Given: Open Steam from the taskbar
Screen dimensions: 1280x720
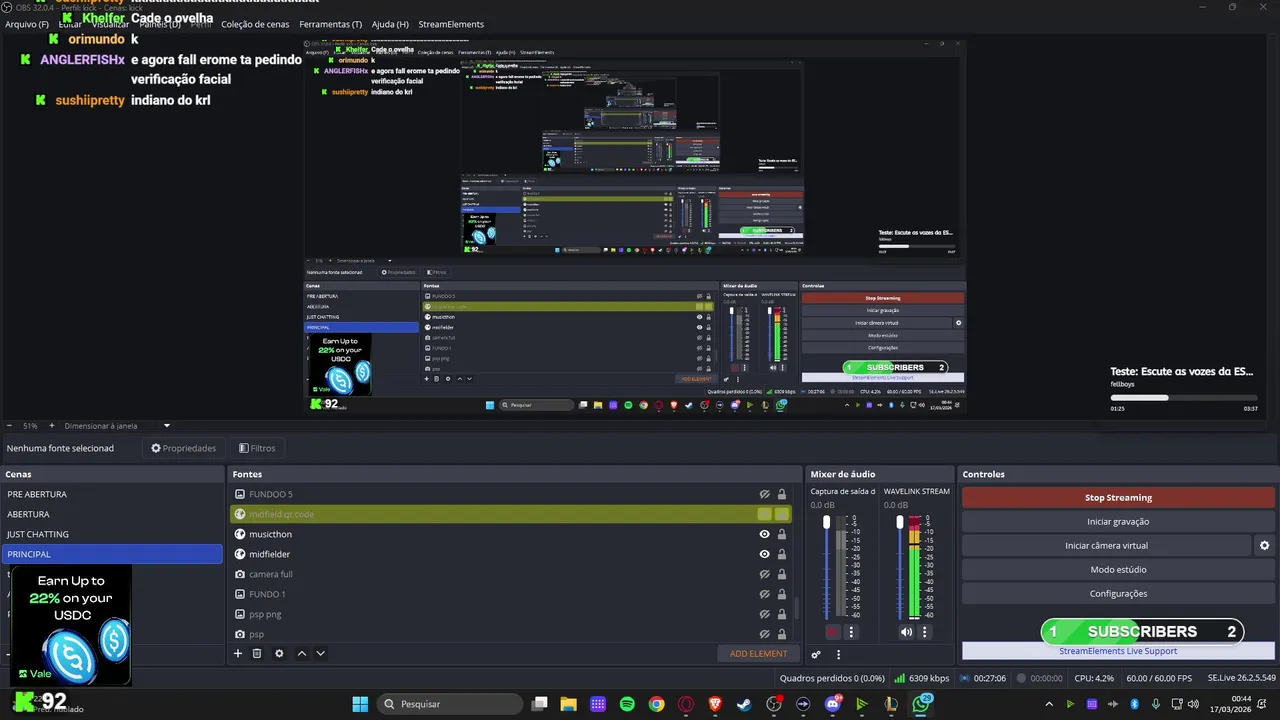Looking at the screenshot, I should point(744,704).
